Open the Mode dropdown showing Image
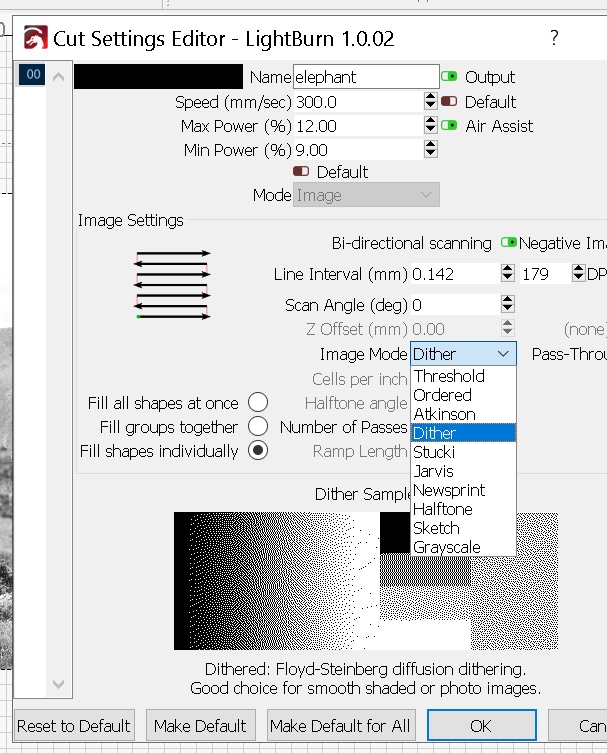Image resolution: width=607 pixels, height=753 pixels. click(x=366, y=195)
